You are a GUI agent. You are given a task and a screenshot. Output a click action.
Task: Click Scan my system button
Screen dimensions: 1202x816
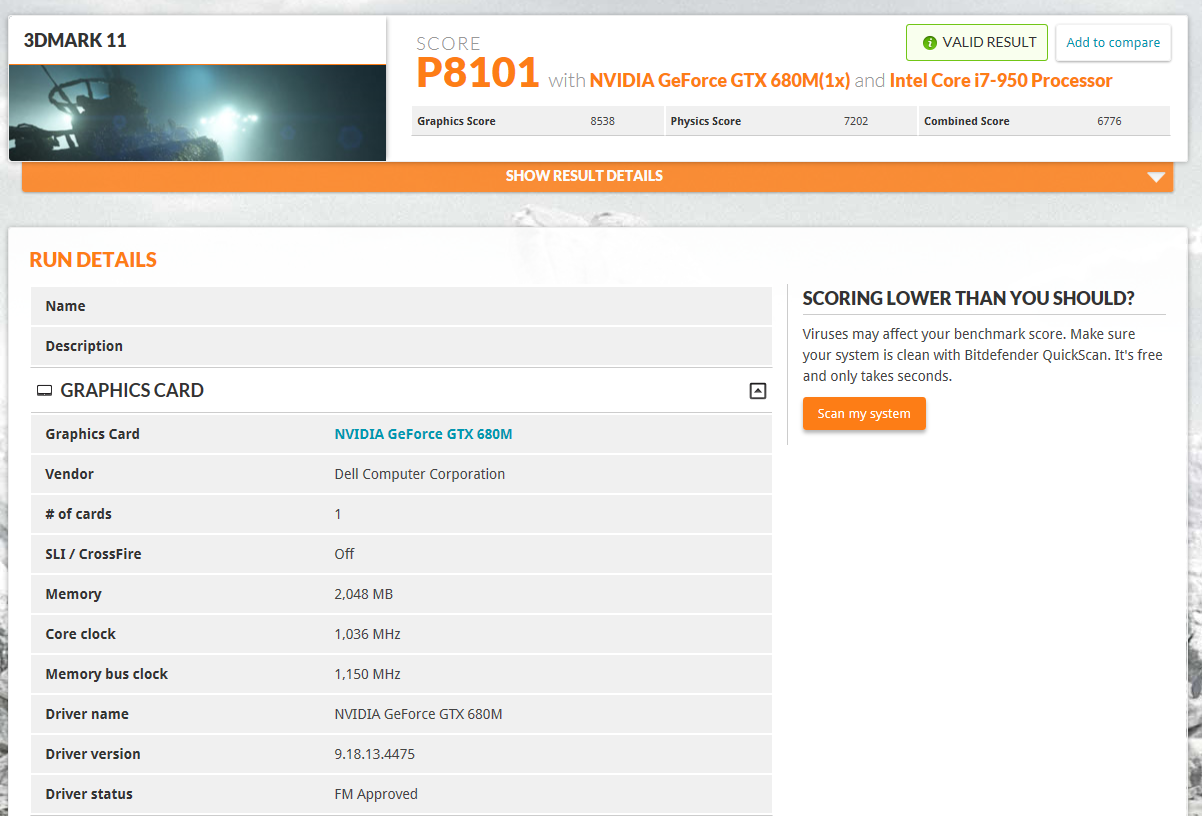(x=864, y=414)
